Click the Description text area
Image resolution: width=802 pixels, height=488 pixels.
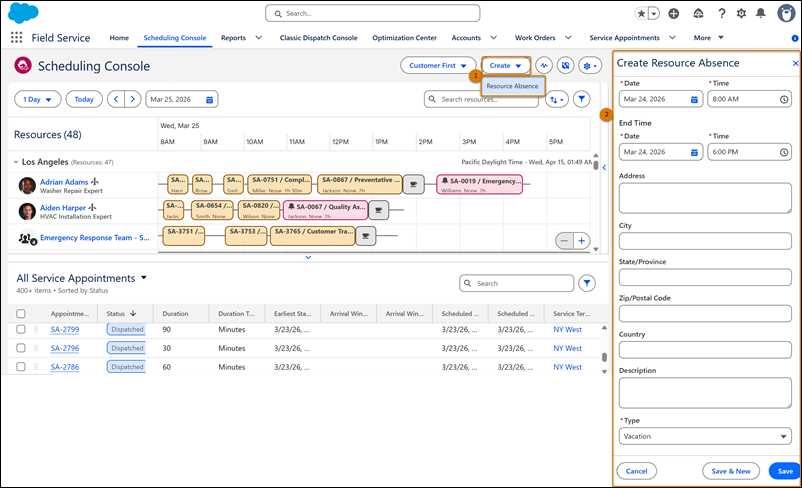pyautogui.click(x=705, y=393)
